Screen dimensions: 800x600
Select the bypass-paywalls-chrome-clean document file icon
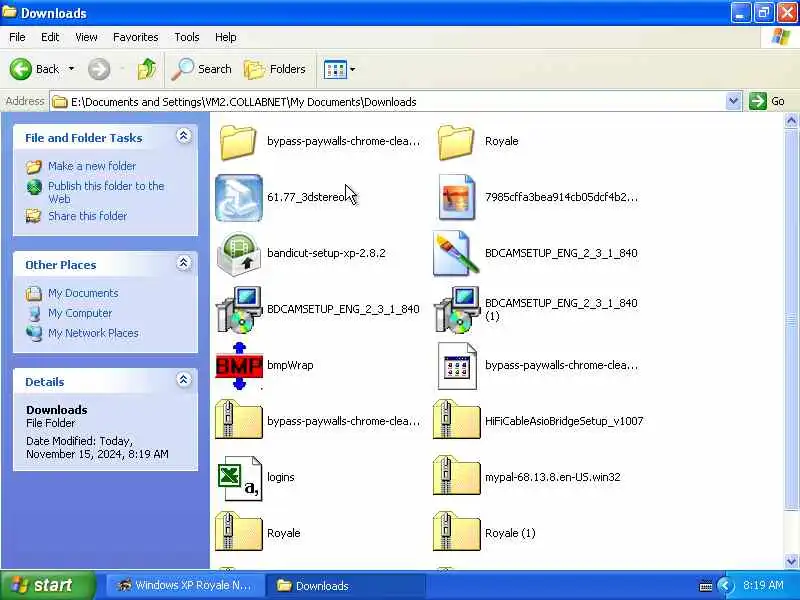tap(457, 366)
